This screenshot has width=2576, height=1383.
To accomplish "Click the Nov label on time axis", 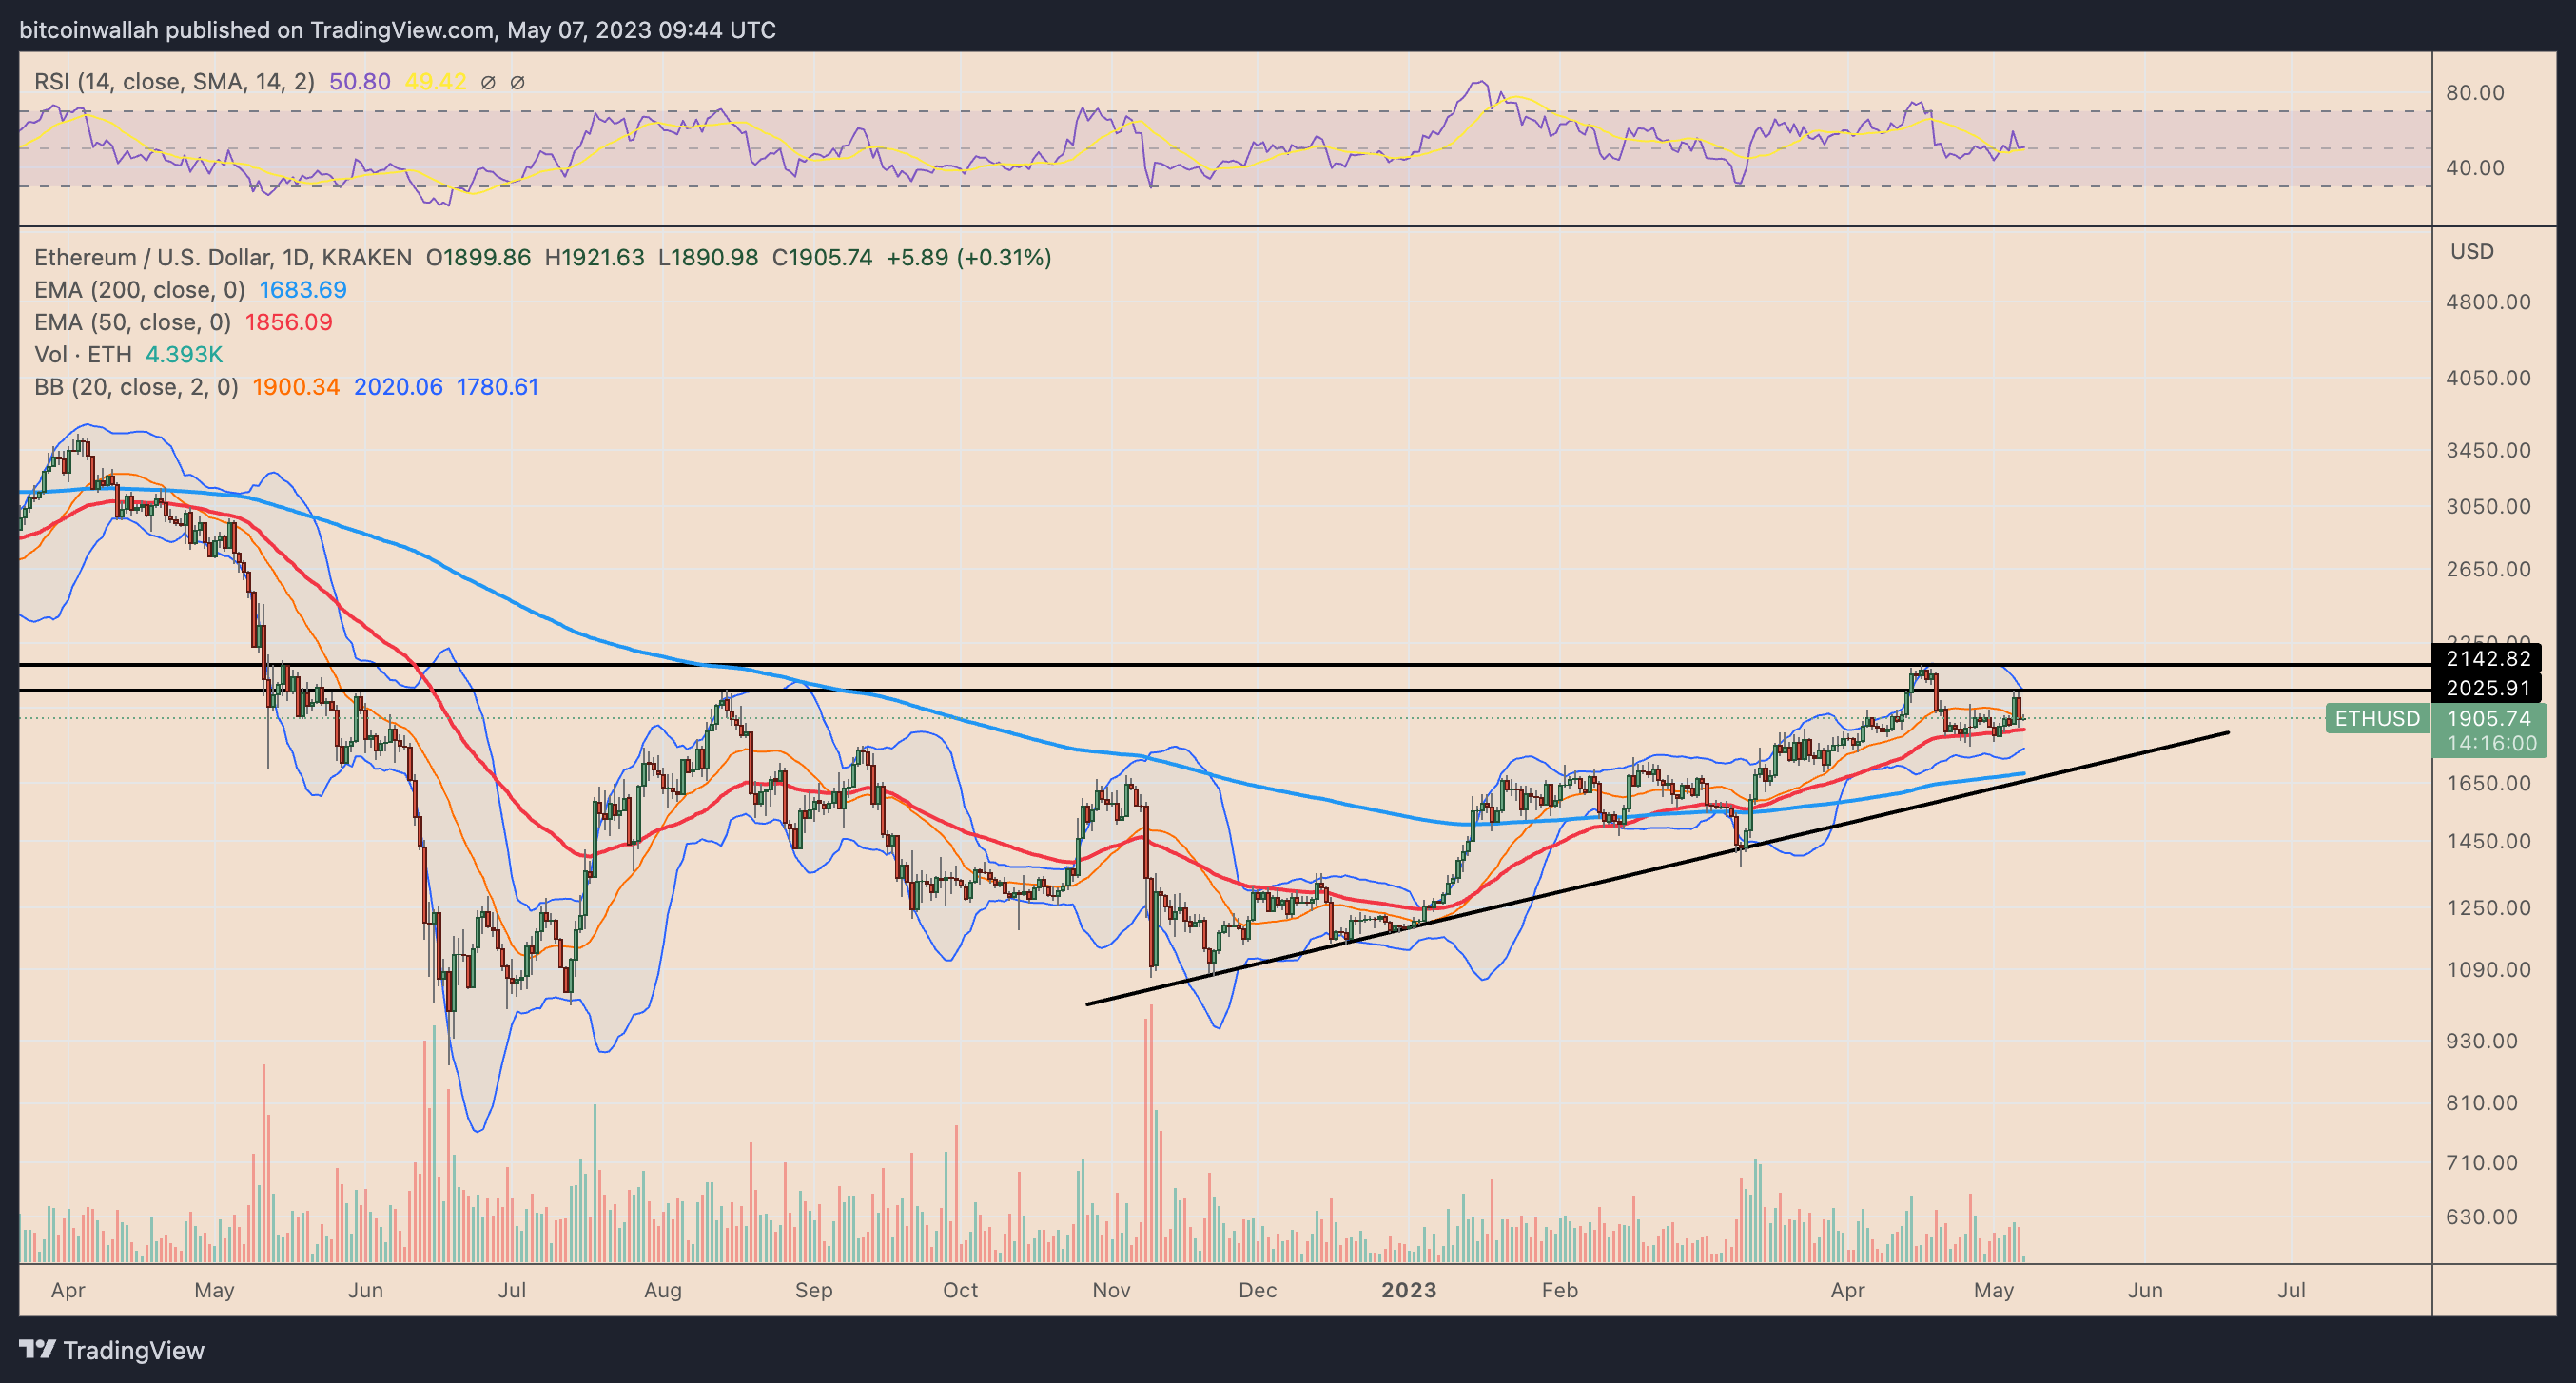I will [1111, 1290].
